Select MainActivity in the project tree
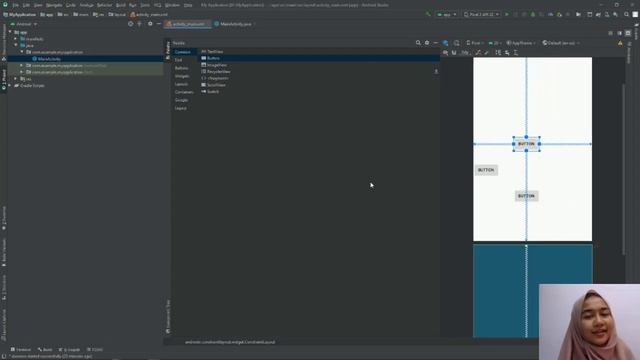The width and height of the screenshot is (640, 360). click(49, 59)
